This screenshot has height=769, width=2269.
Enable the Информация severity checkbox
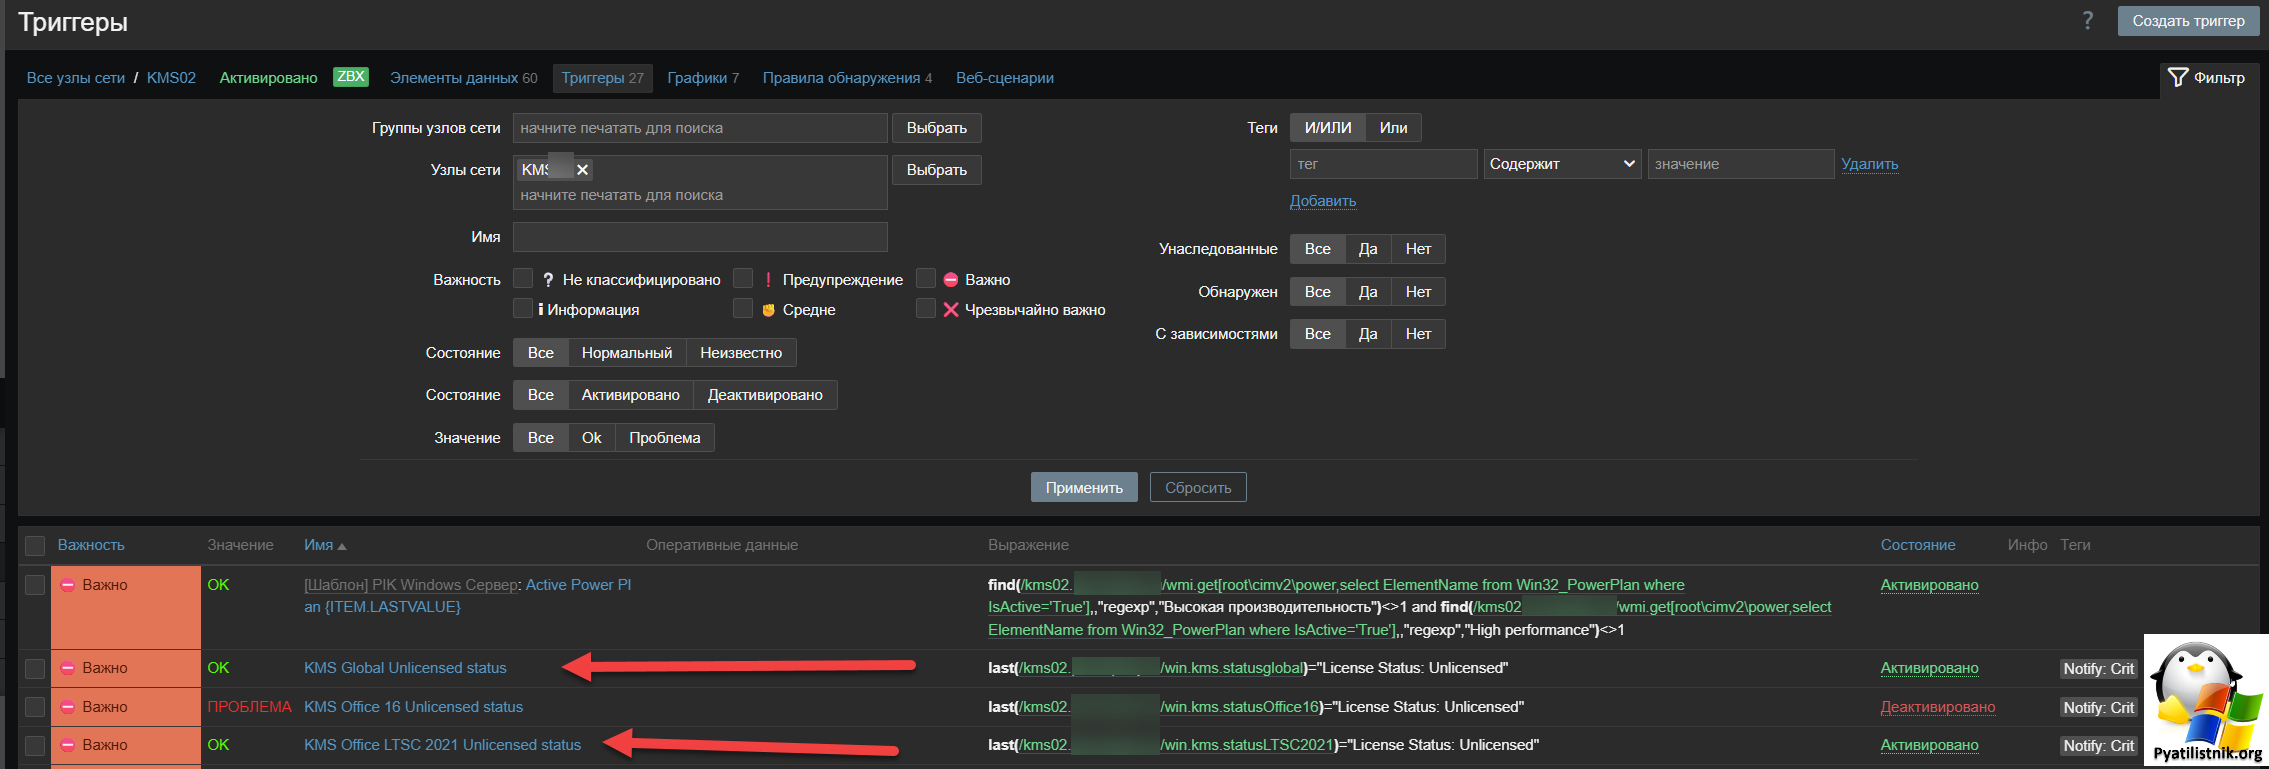tap(523, 308)
